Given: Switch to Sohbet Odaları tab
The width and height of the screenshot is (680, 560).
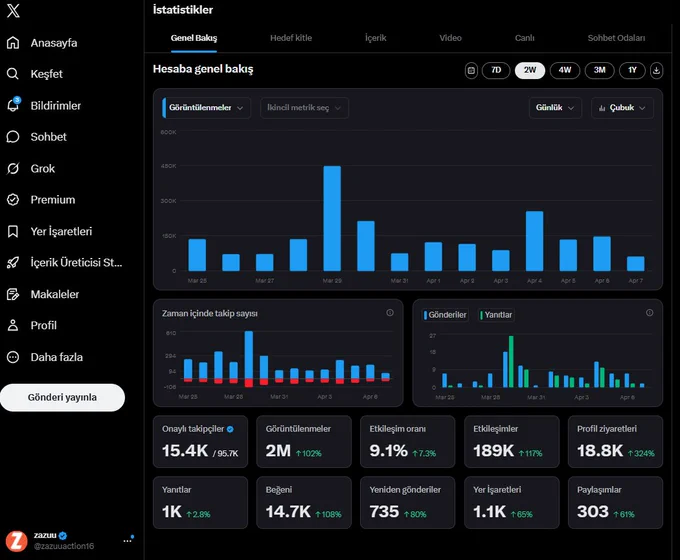Looking at the screenshot, I should click(616, 38).
